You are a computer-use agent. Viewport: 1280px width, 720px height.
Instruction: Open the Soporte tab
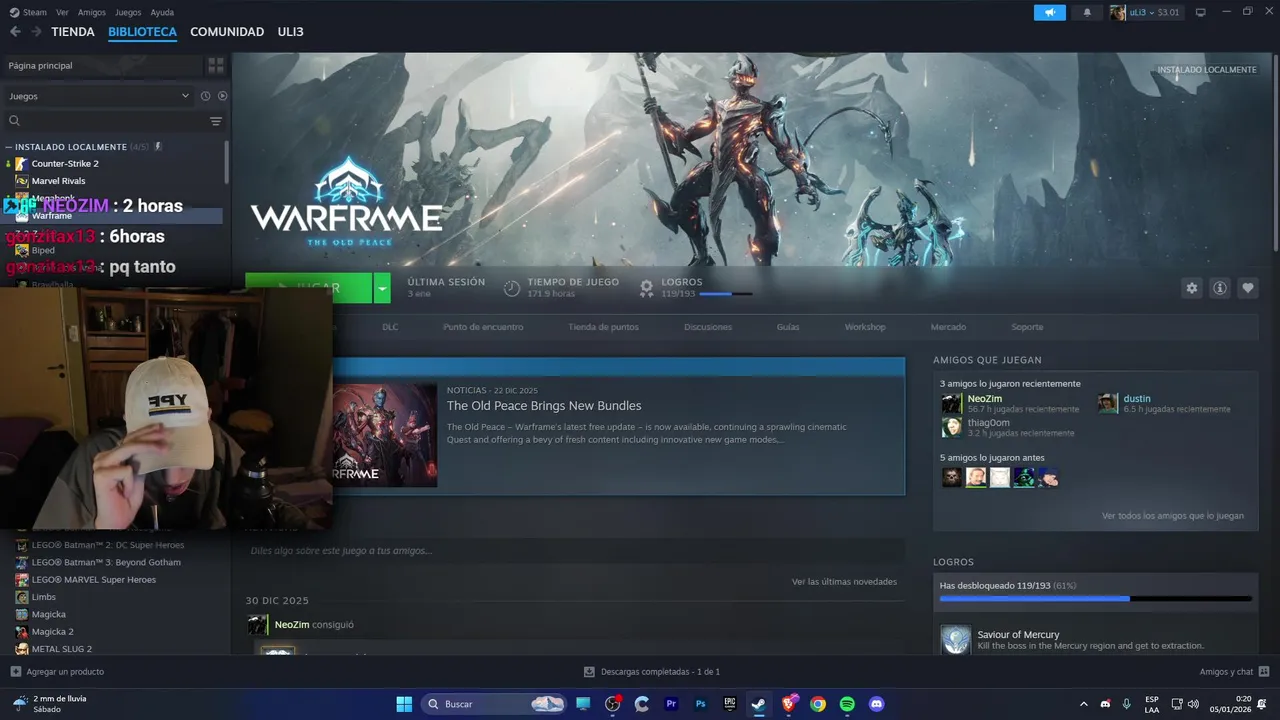click(1027, 327)
